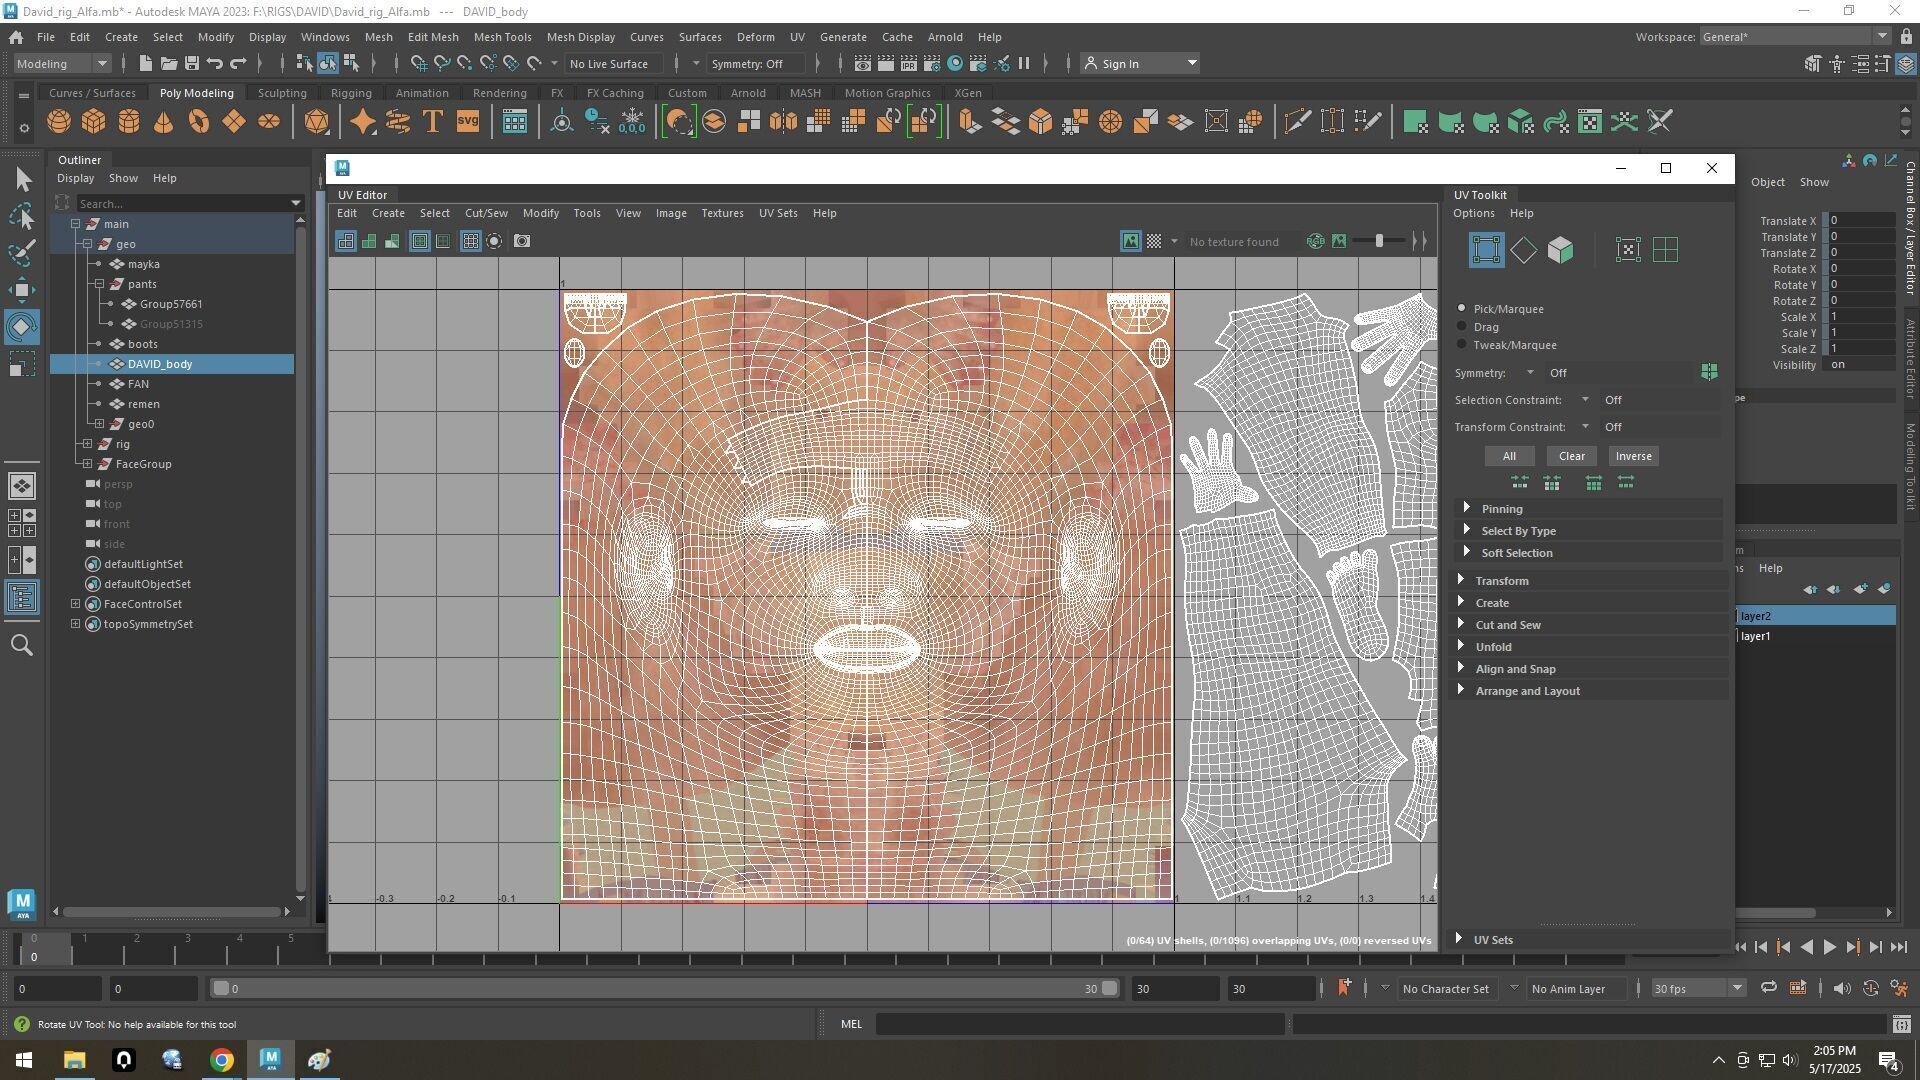Open the Workspace General dropdown
The image size is (1920, 1080).
tap(1794, 36)
